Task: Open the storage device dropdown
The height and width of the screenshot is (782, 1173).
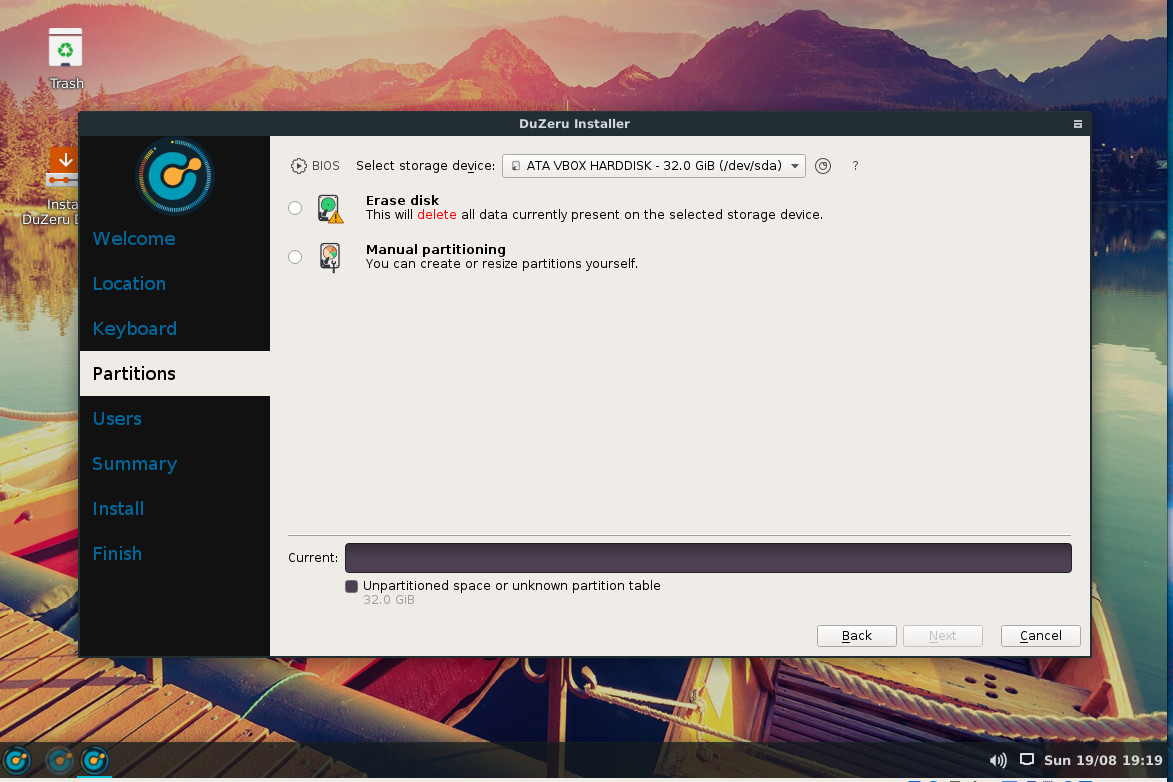Action: click(654, 166)
